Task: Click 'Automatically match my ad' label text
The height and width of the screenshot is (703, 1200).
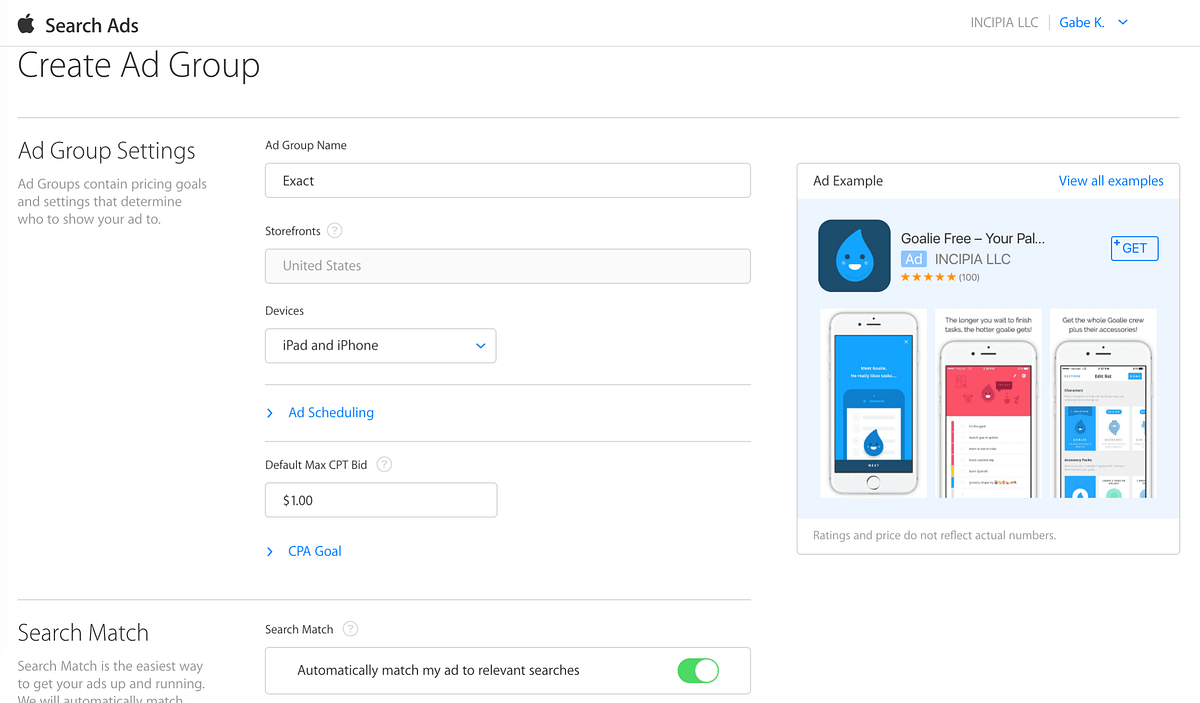Action: tap(438, 670)
